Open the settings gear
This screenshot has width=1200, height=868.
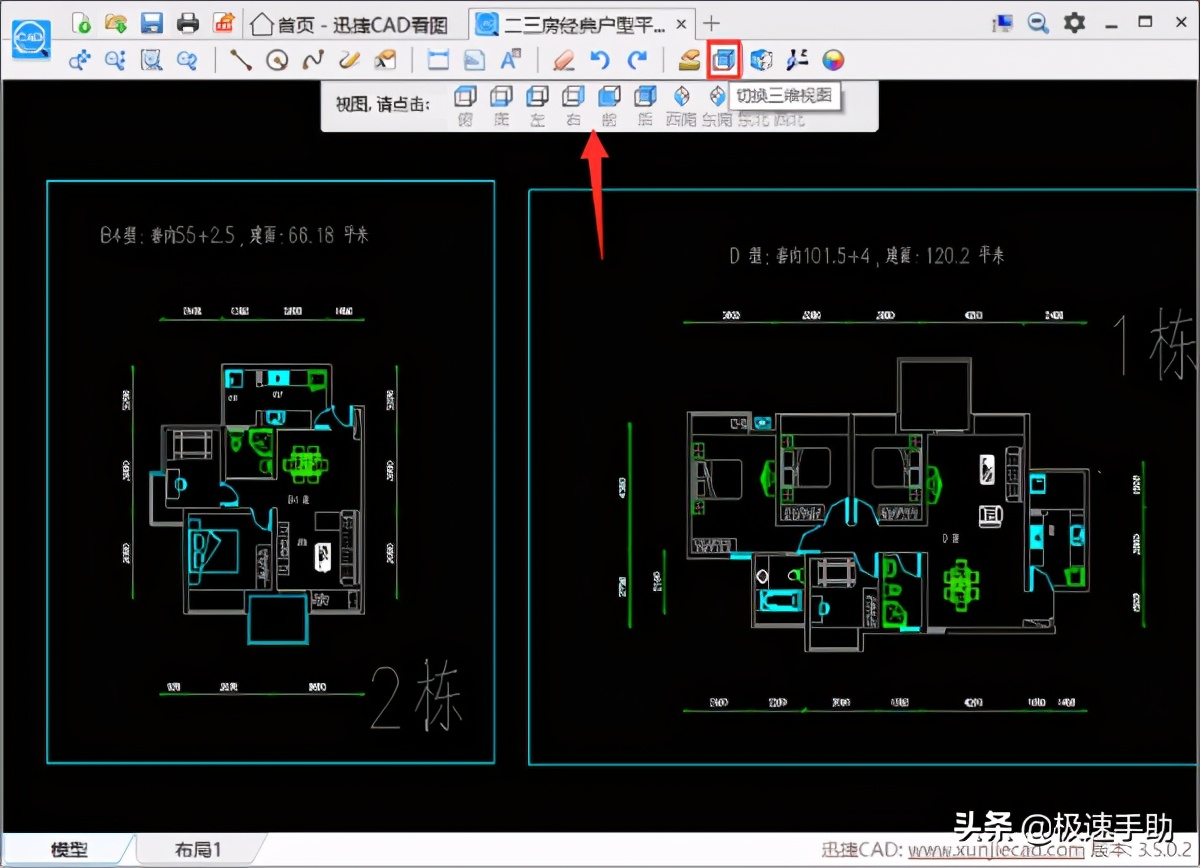click(1074, 22)
